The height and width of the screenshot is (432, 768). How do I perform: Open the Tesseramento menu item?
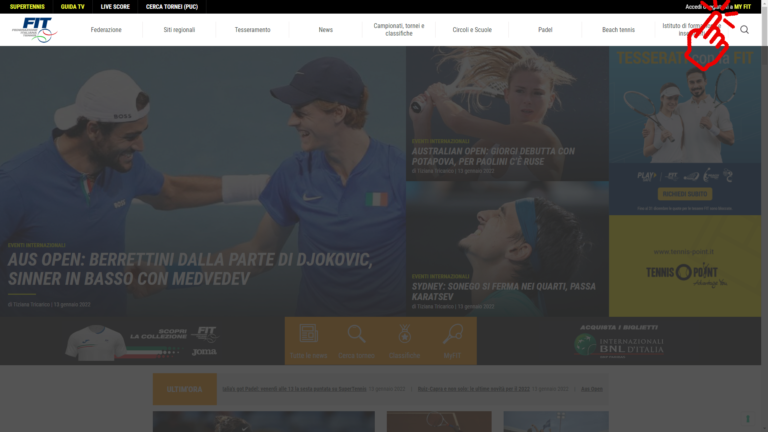tap(252, 30)
